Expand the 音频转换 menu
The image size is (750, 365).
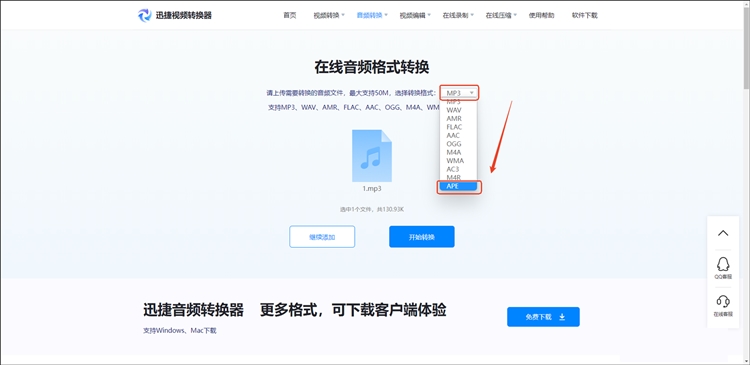(x=372, y=15)
